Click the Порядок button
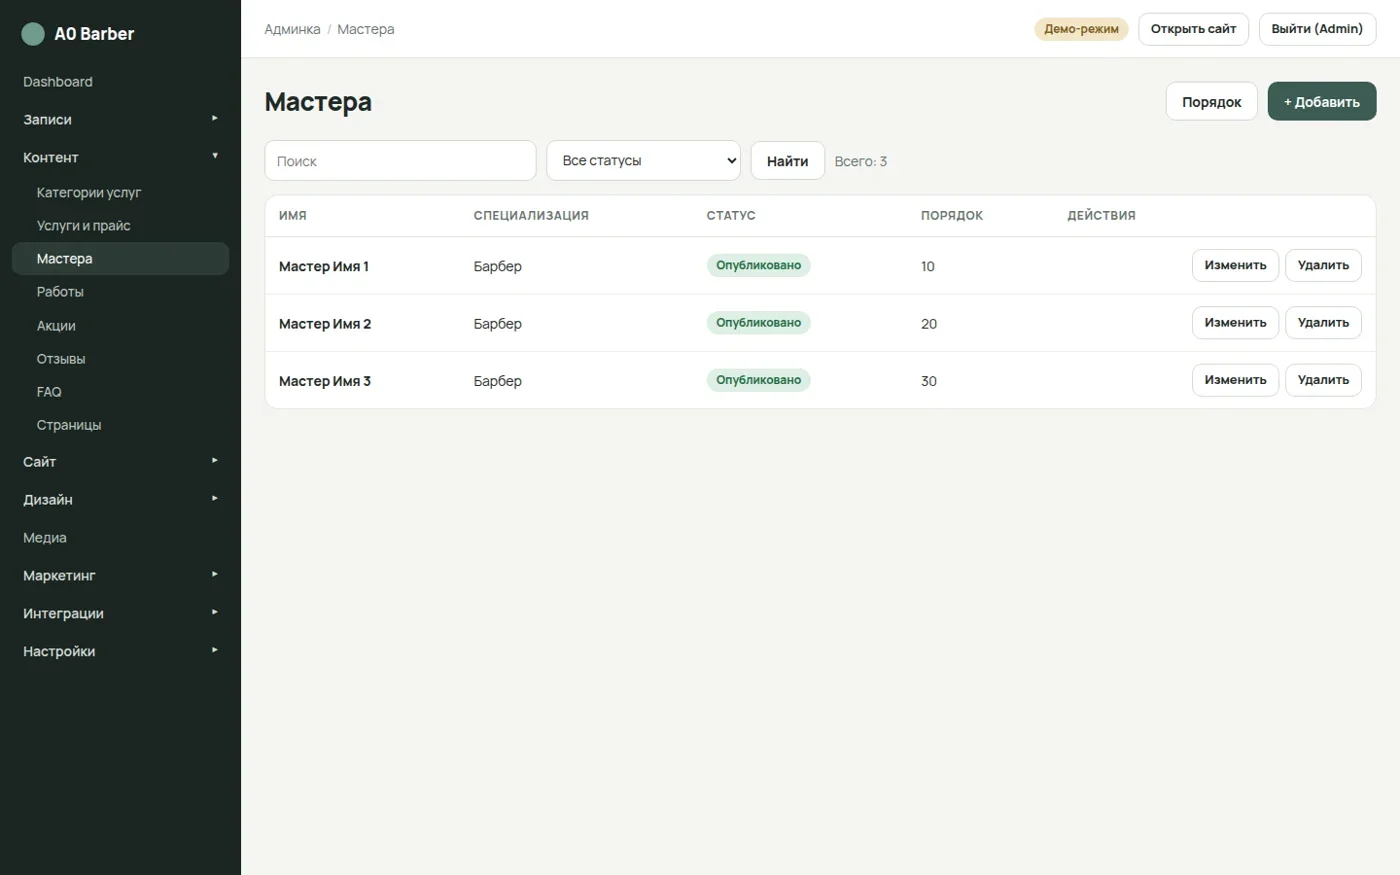1400x875 pixels. tap(1211, 101)
